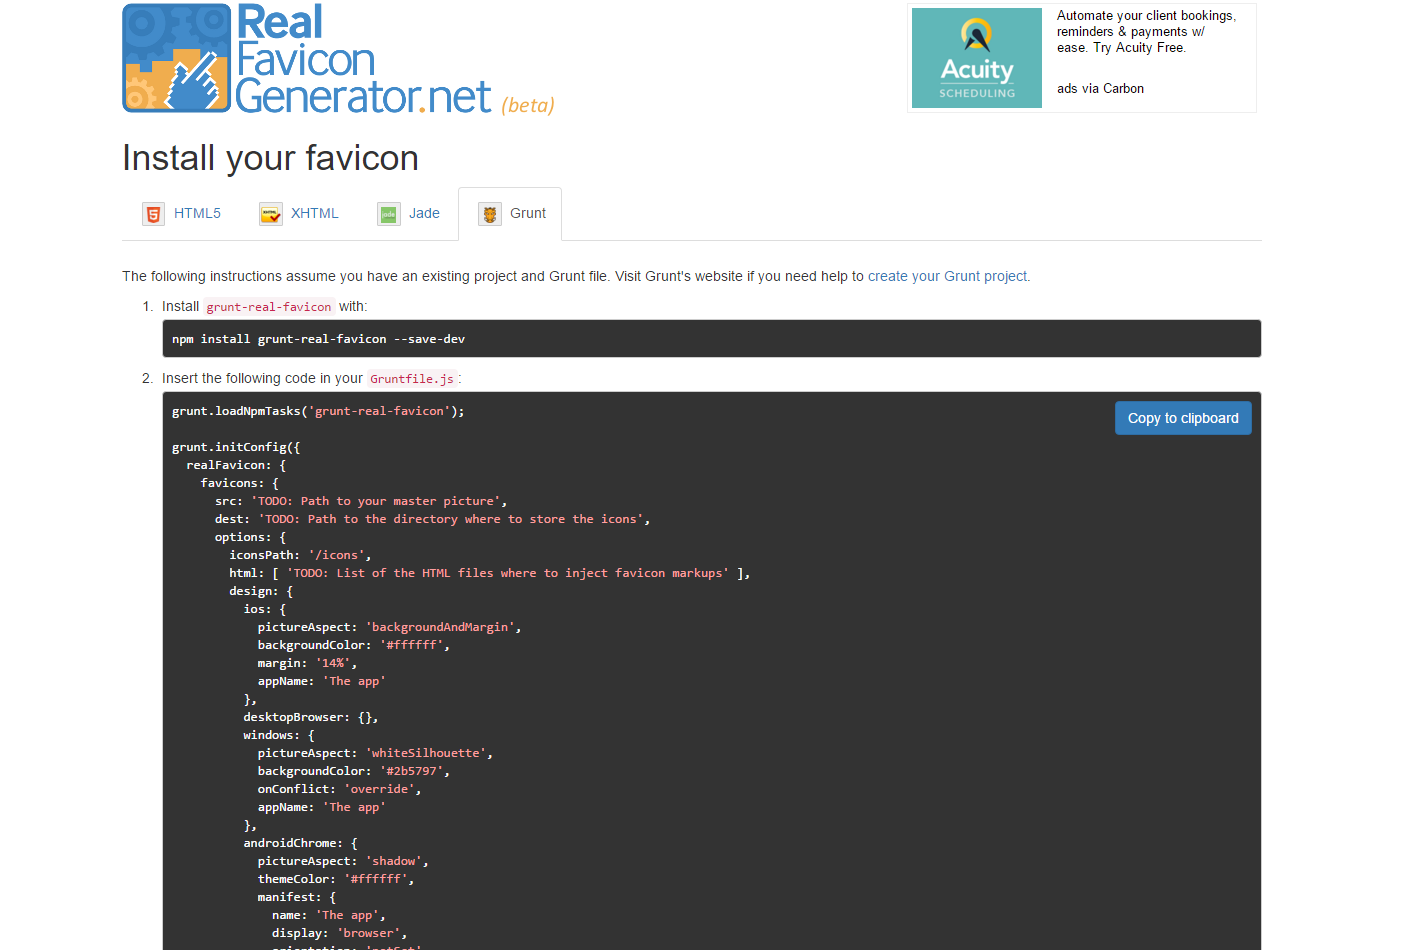Switch to the Jade tab
Viewport: 1422px width, 950px height.
coord(408,214)
